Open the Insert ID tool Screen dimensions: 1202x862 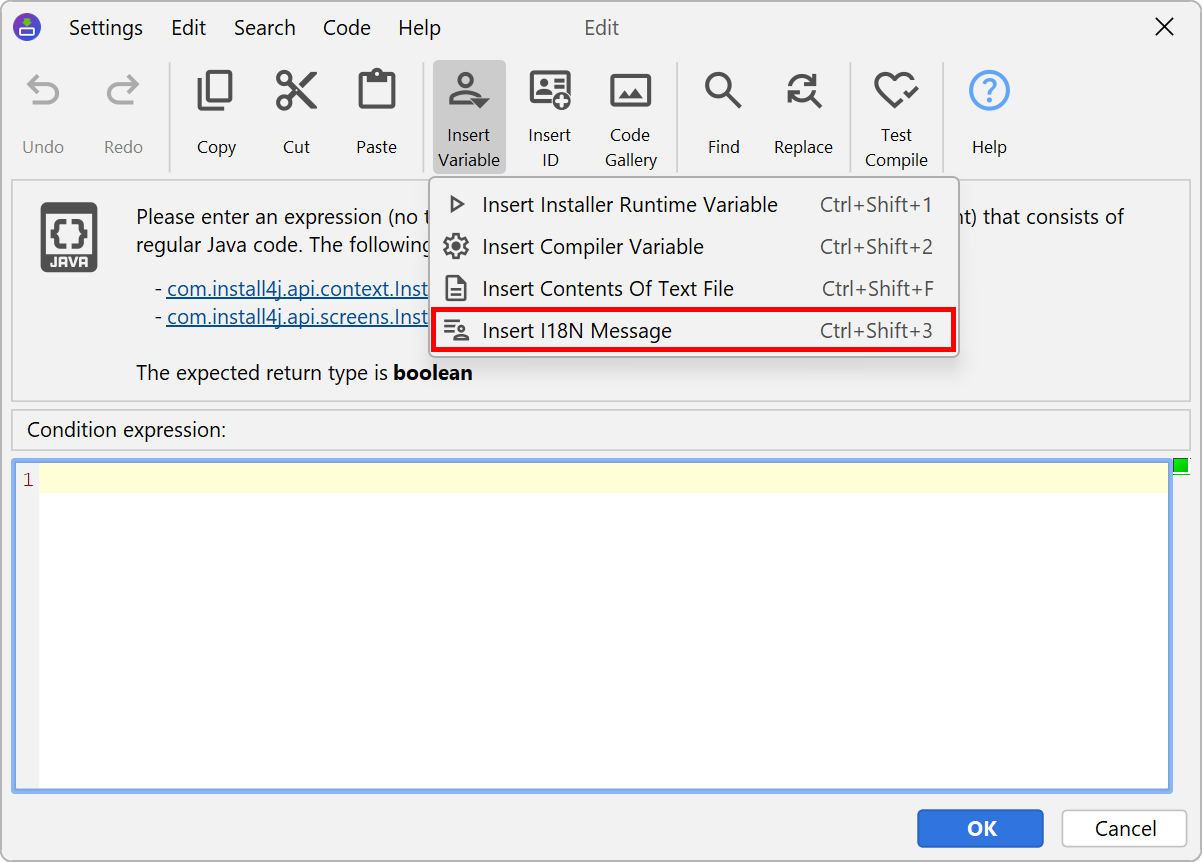(x=549, y=116)
